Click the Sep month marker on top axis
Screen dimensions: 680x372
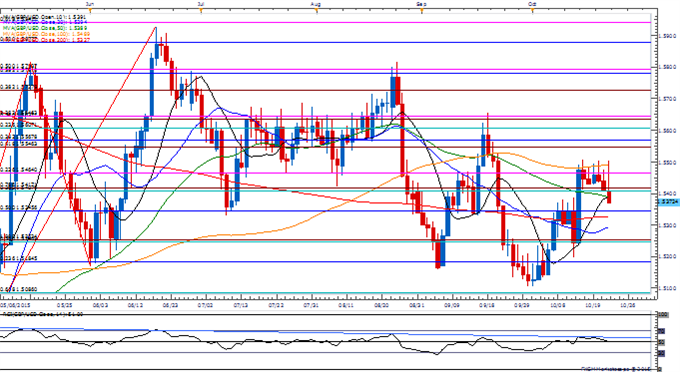(x=421, y=4)
